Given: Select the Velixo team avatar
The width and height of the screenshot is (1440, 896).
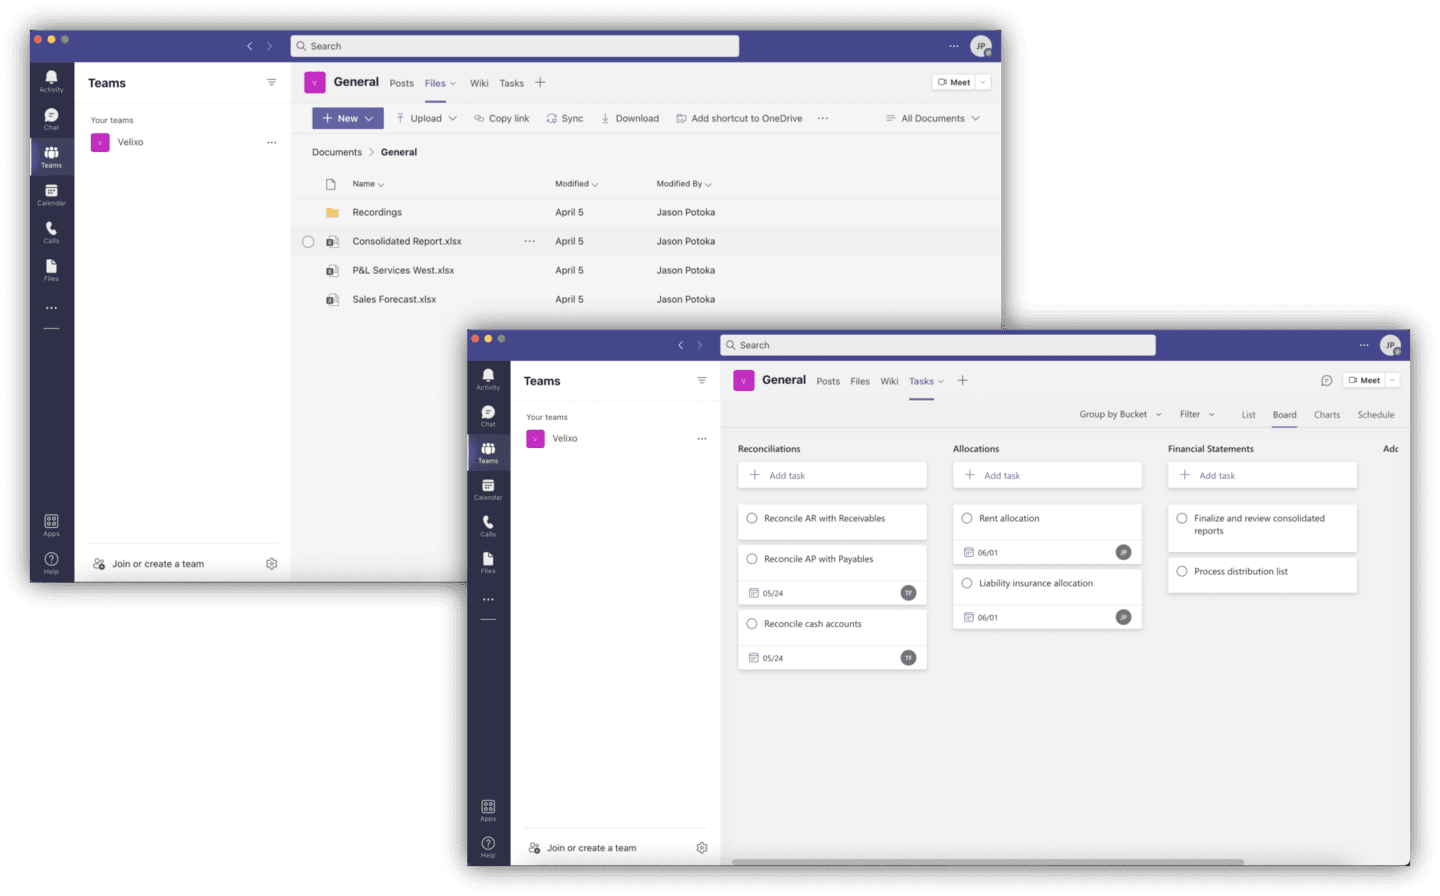Looking at the screenshot, I should (535, 438).
